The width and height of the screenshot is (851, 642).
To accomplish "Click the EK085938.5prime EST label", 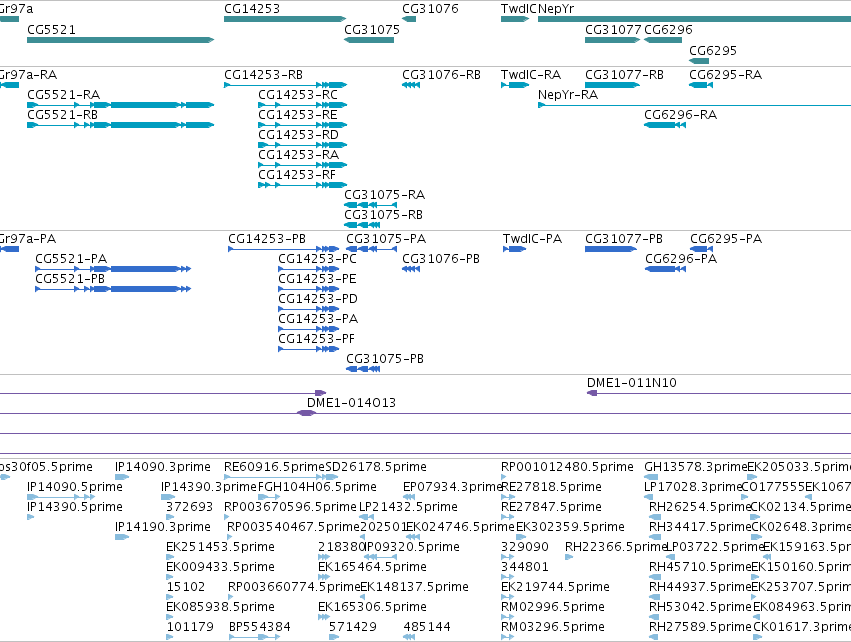I will click(x=220, y=607).
